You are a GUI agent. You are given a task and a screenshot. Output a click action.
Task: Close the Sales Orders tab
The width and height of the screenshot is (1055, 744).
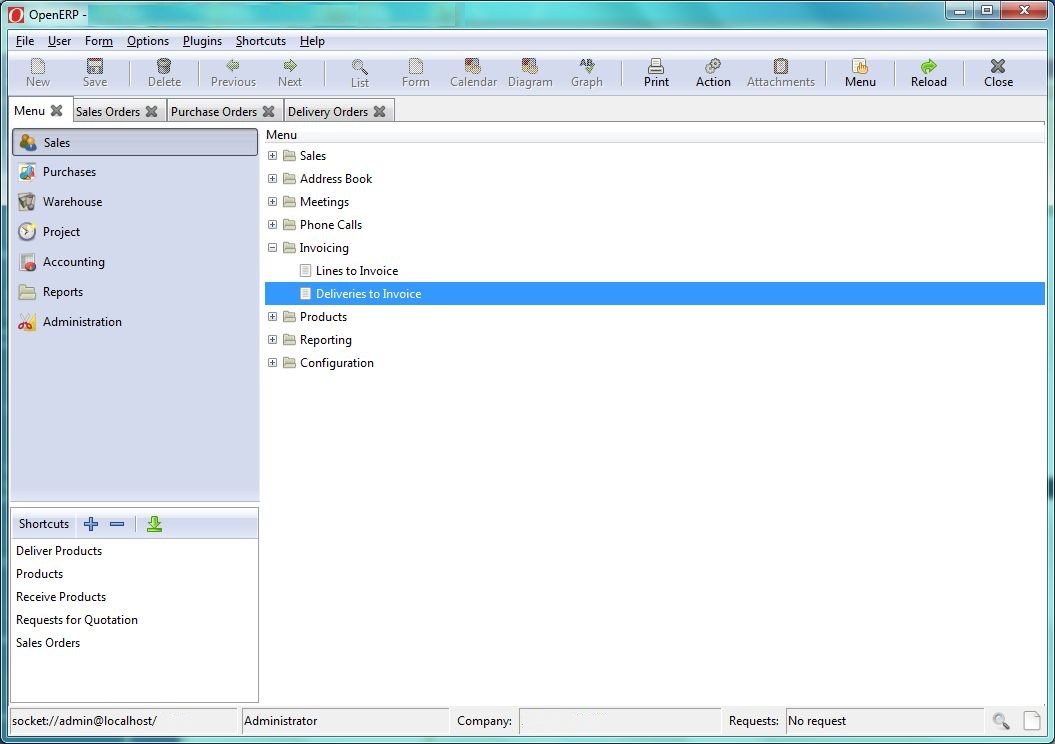point(152,112)
